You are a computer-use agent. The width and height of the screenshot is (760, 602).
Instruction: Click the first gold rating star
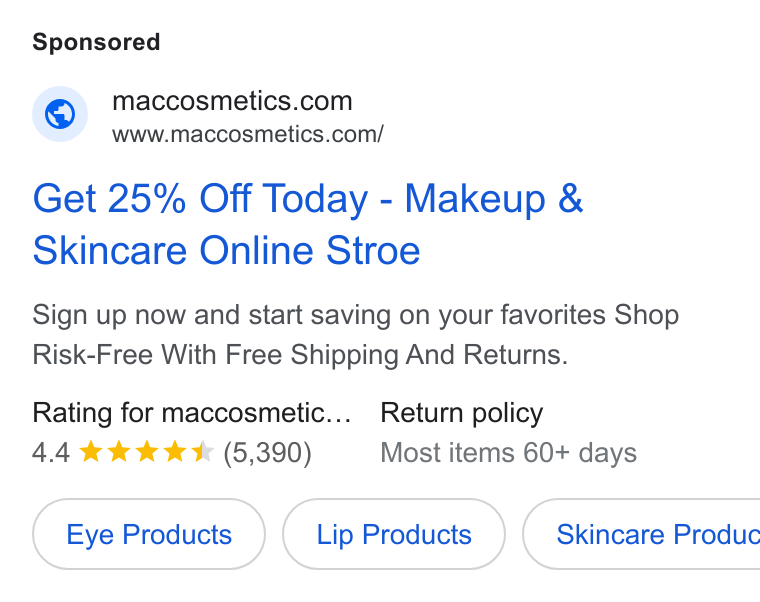point(90,452)
